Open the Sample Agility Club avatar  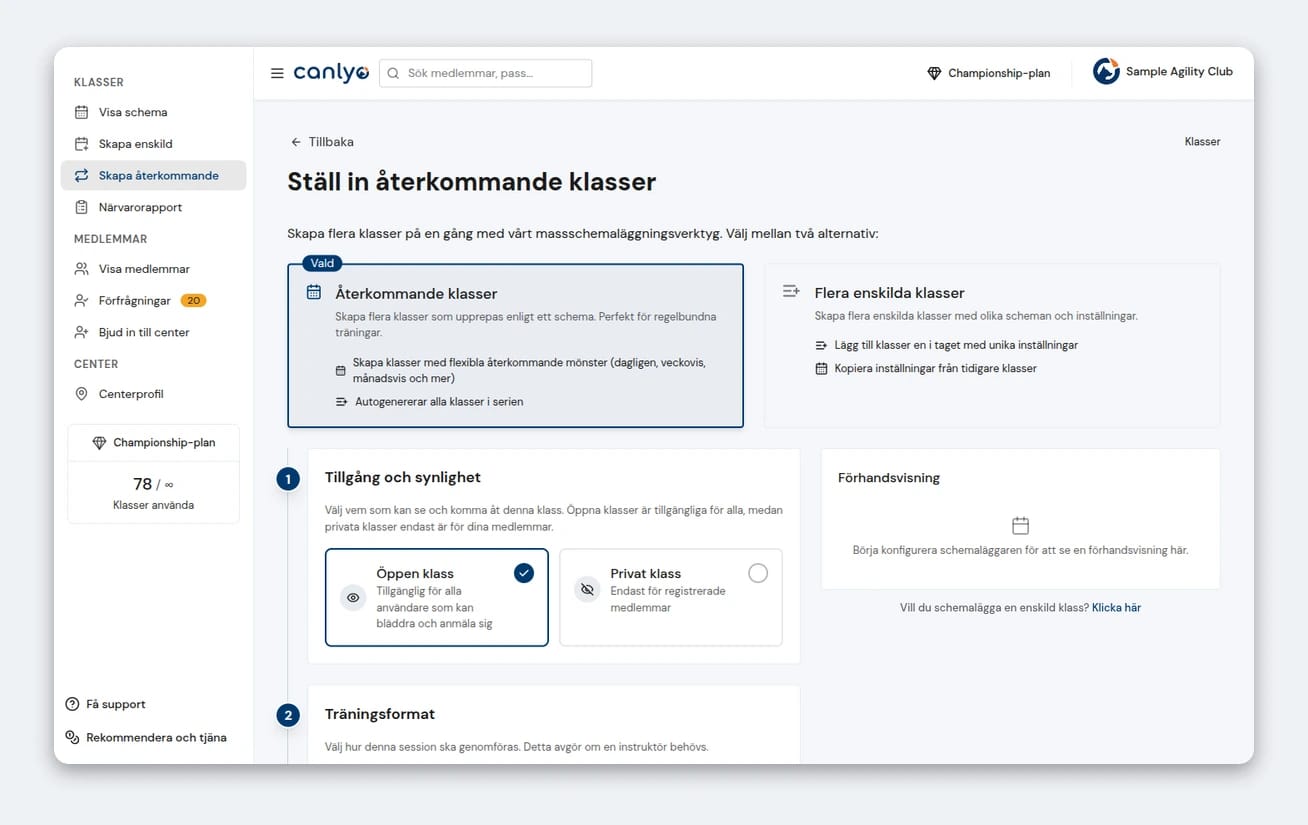(1106, 71)
